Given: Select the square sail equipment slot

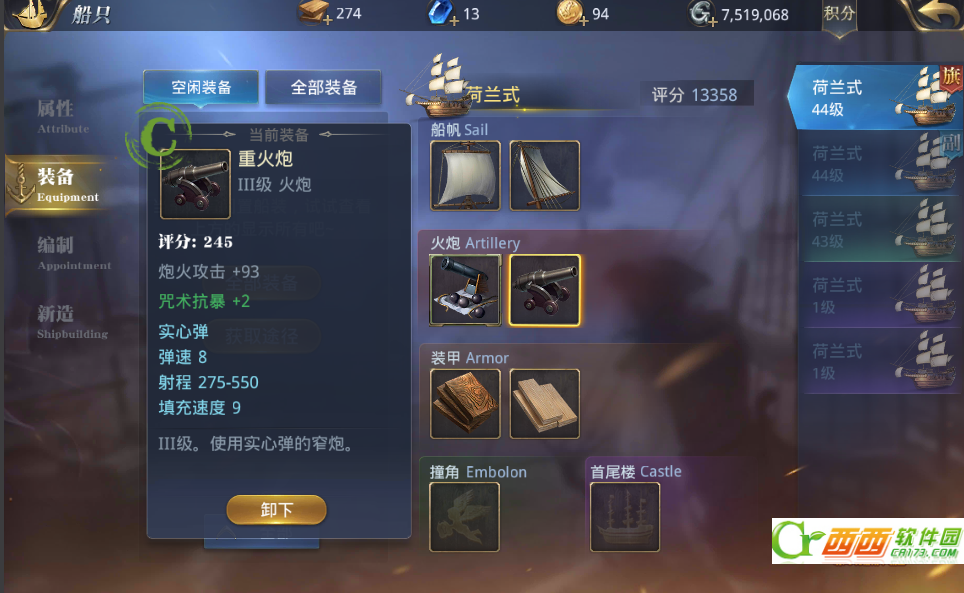Looking at the screenshot, I should (x=465, y=176).
